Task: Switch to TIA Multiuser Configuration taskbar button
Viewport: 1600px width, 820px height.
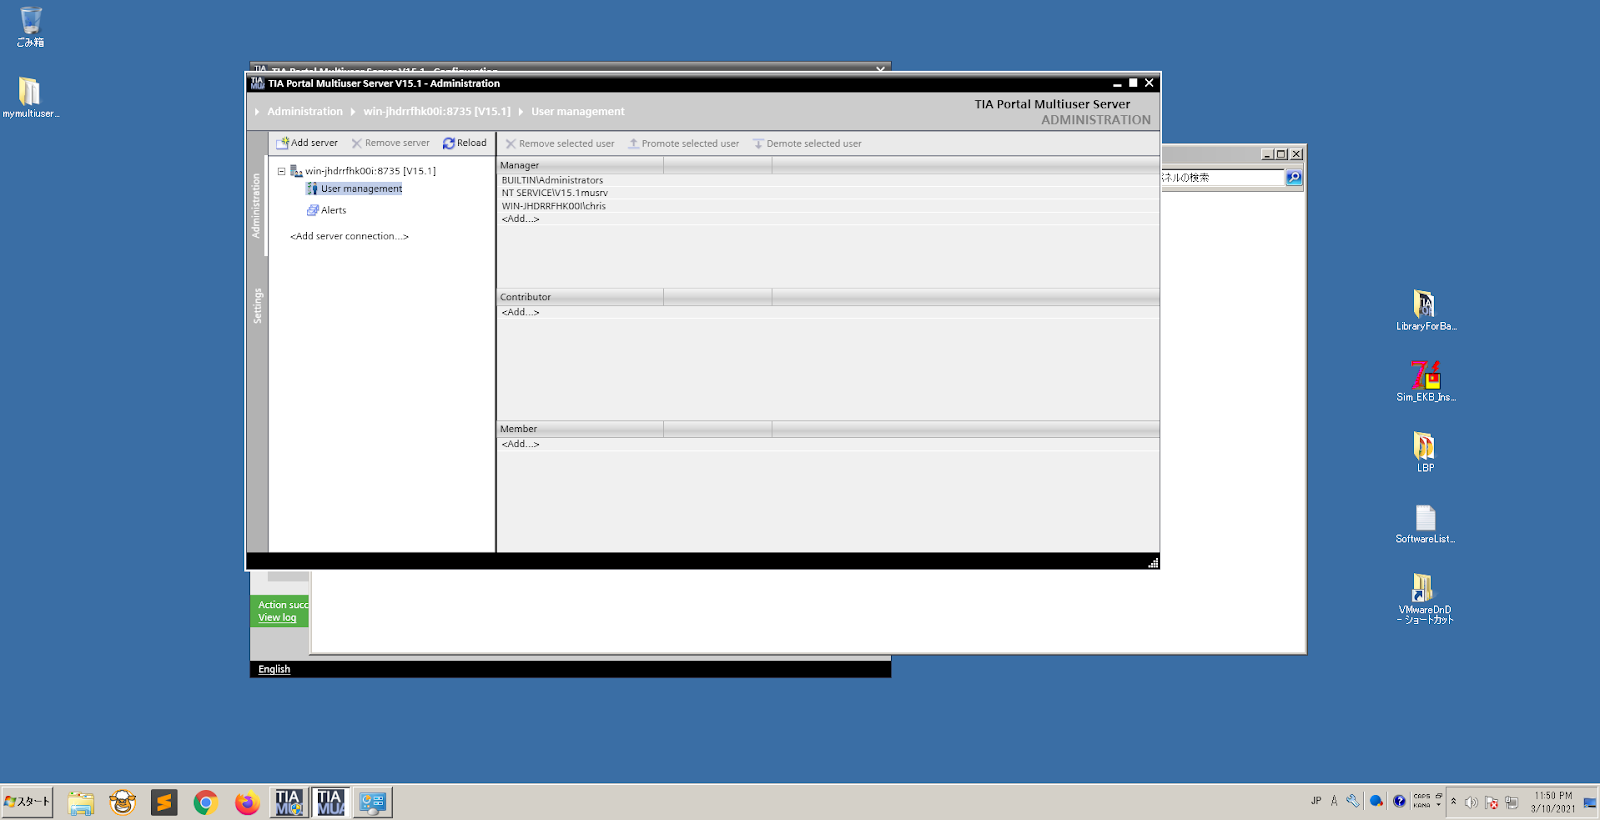Action: coord(289,803)
